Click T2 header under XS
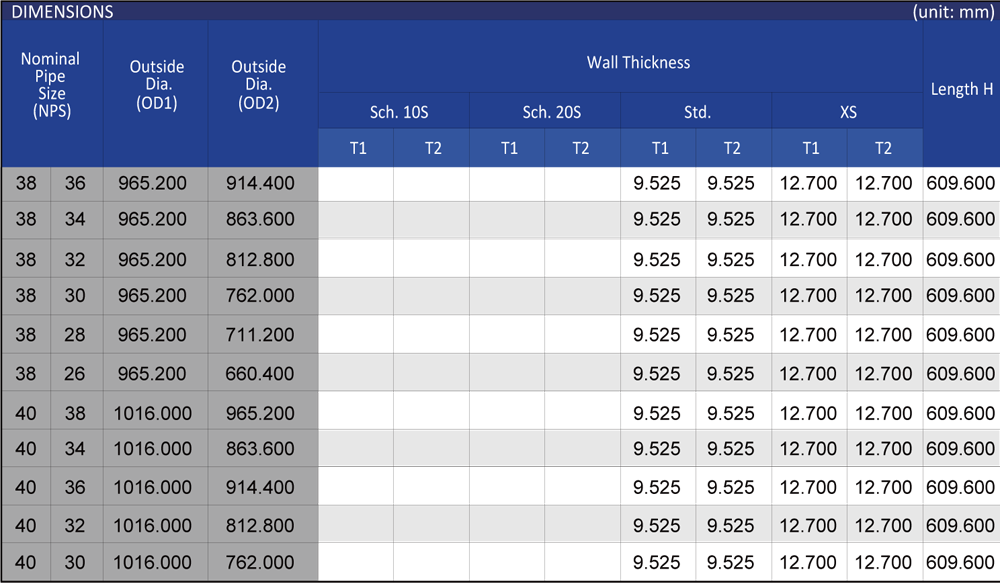The image size is (1000, 583). point(883,148)
